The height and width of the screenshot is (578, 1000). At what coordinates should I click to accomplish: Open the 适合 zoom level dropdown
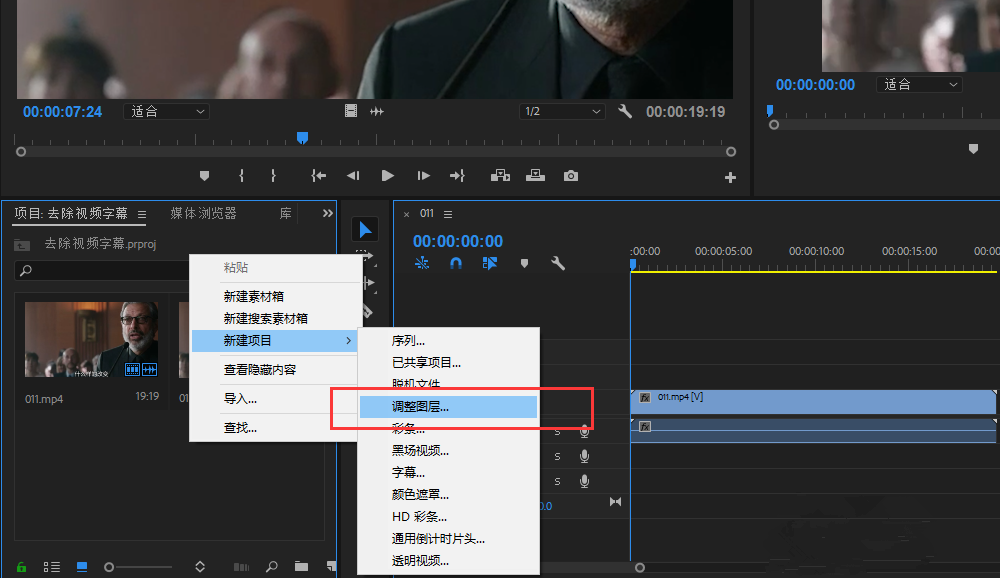(166, 111)
